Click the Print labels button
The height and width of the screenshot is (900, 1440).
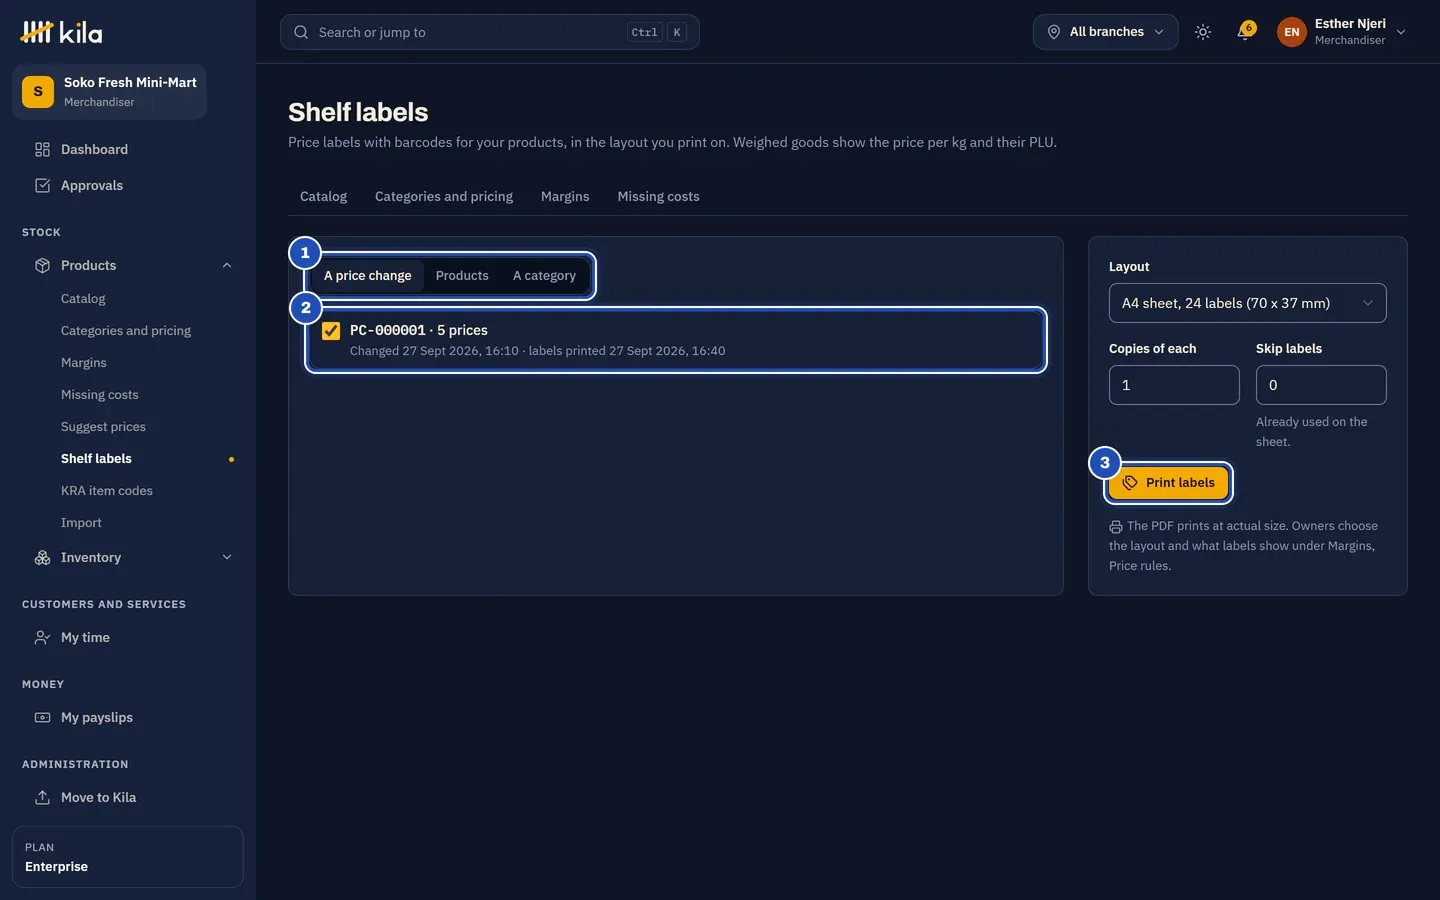pyautogui.click(x=1168, y=483)
